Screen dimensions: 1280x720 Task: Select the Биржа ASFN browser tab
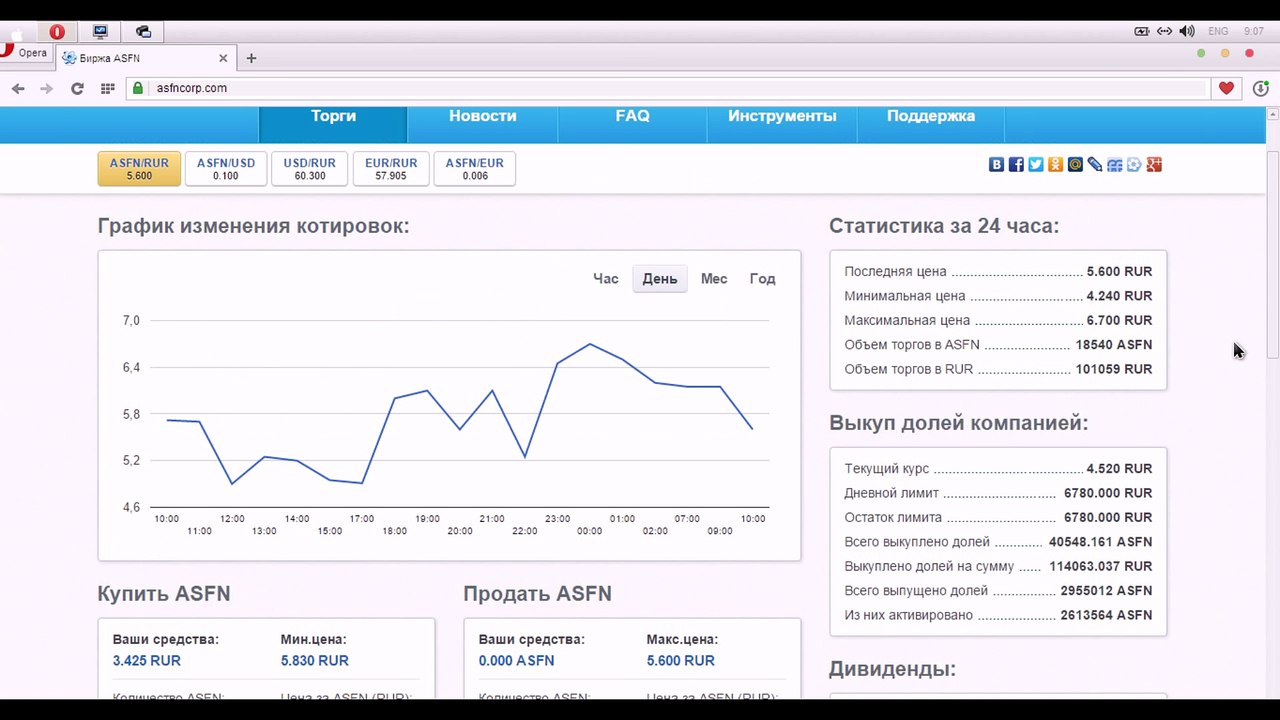pos(145,58)
